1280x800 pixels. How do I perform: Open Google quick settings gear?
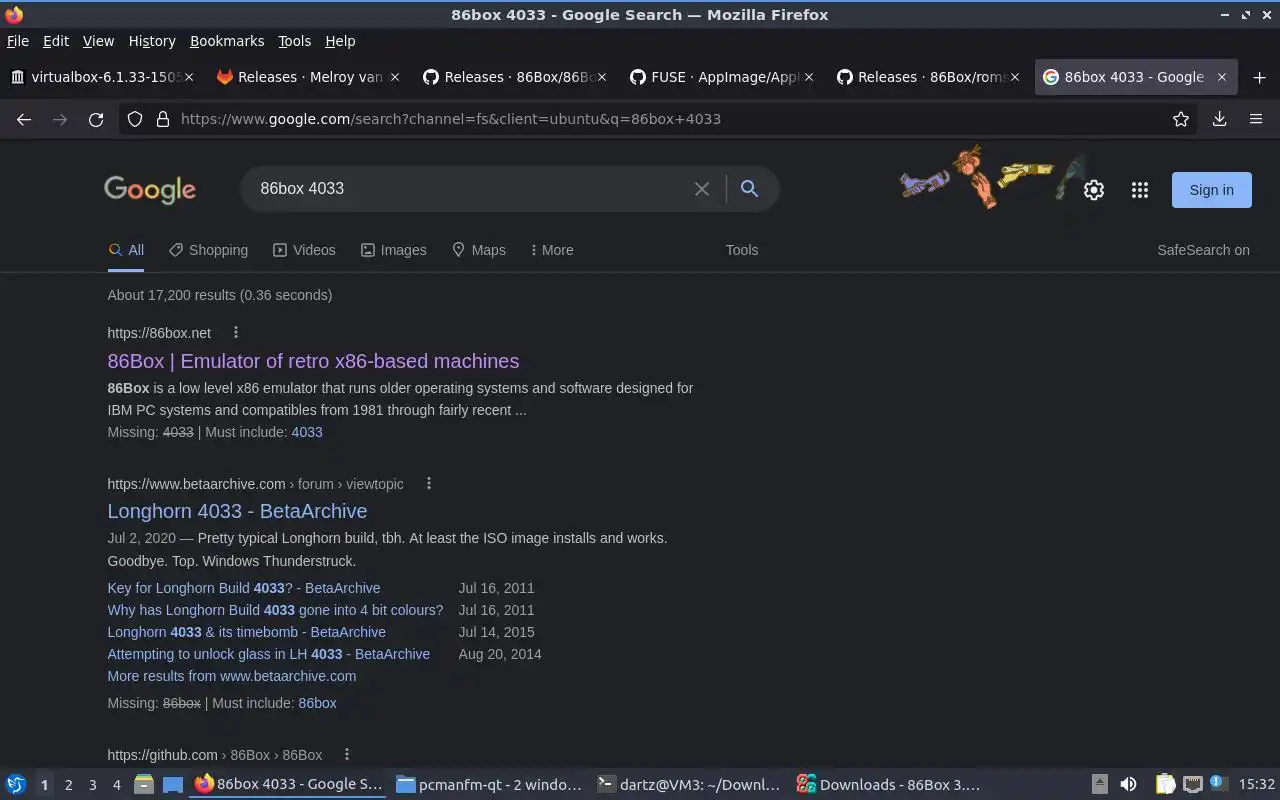pos(1094,190)
